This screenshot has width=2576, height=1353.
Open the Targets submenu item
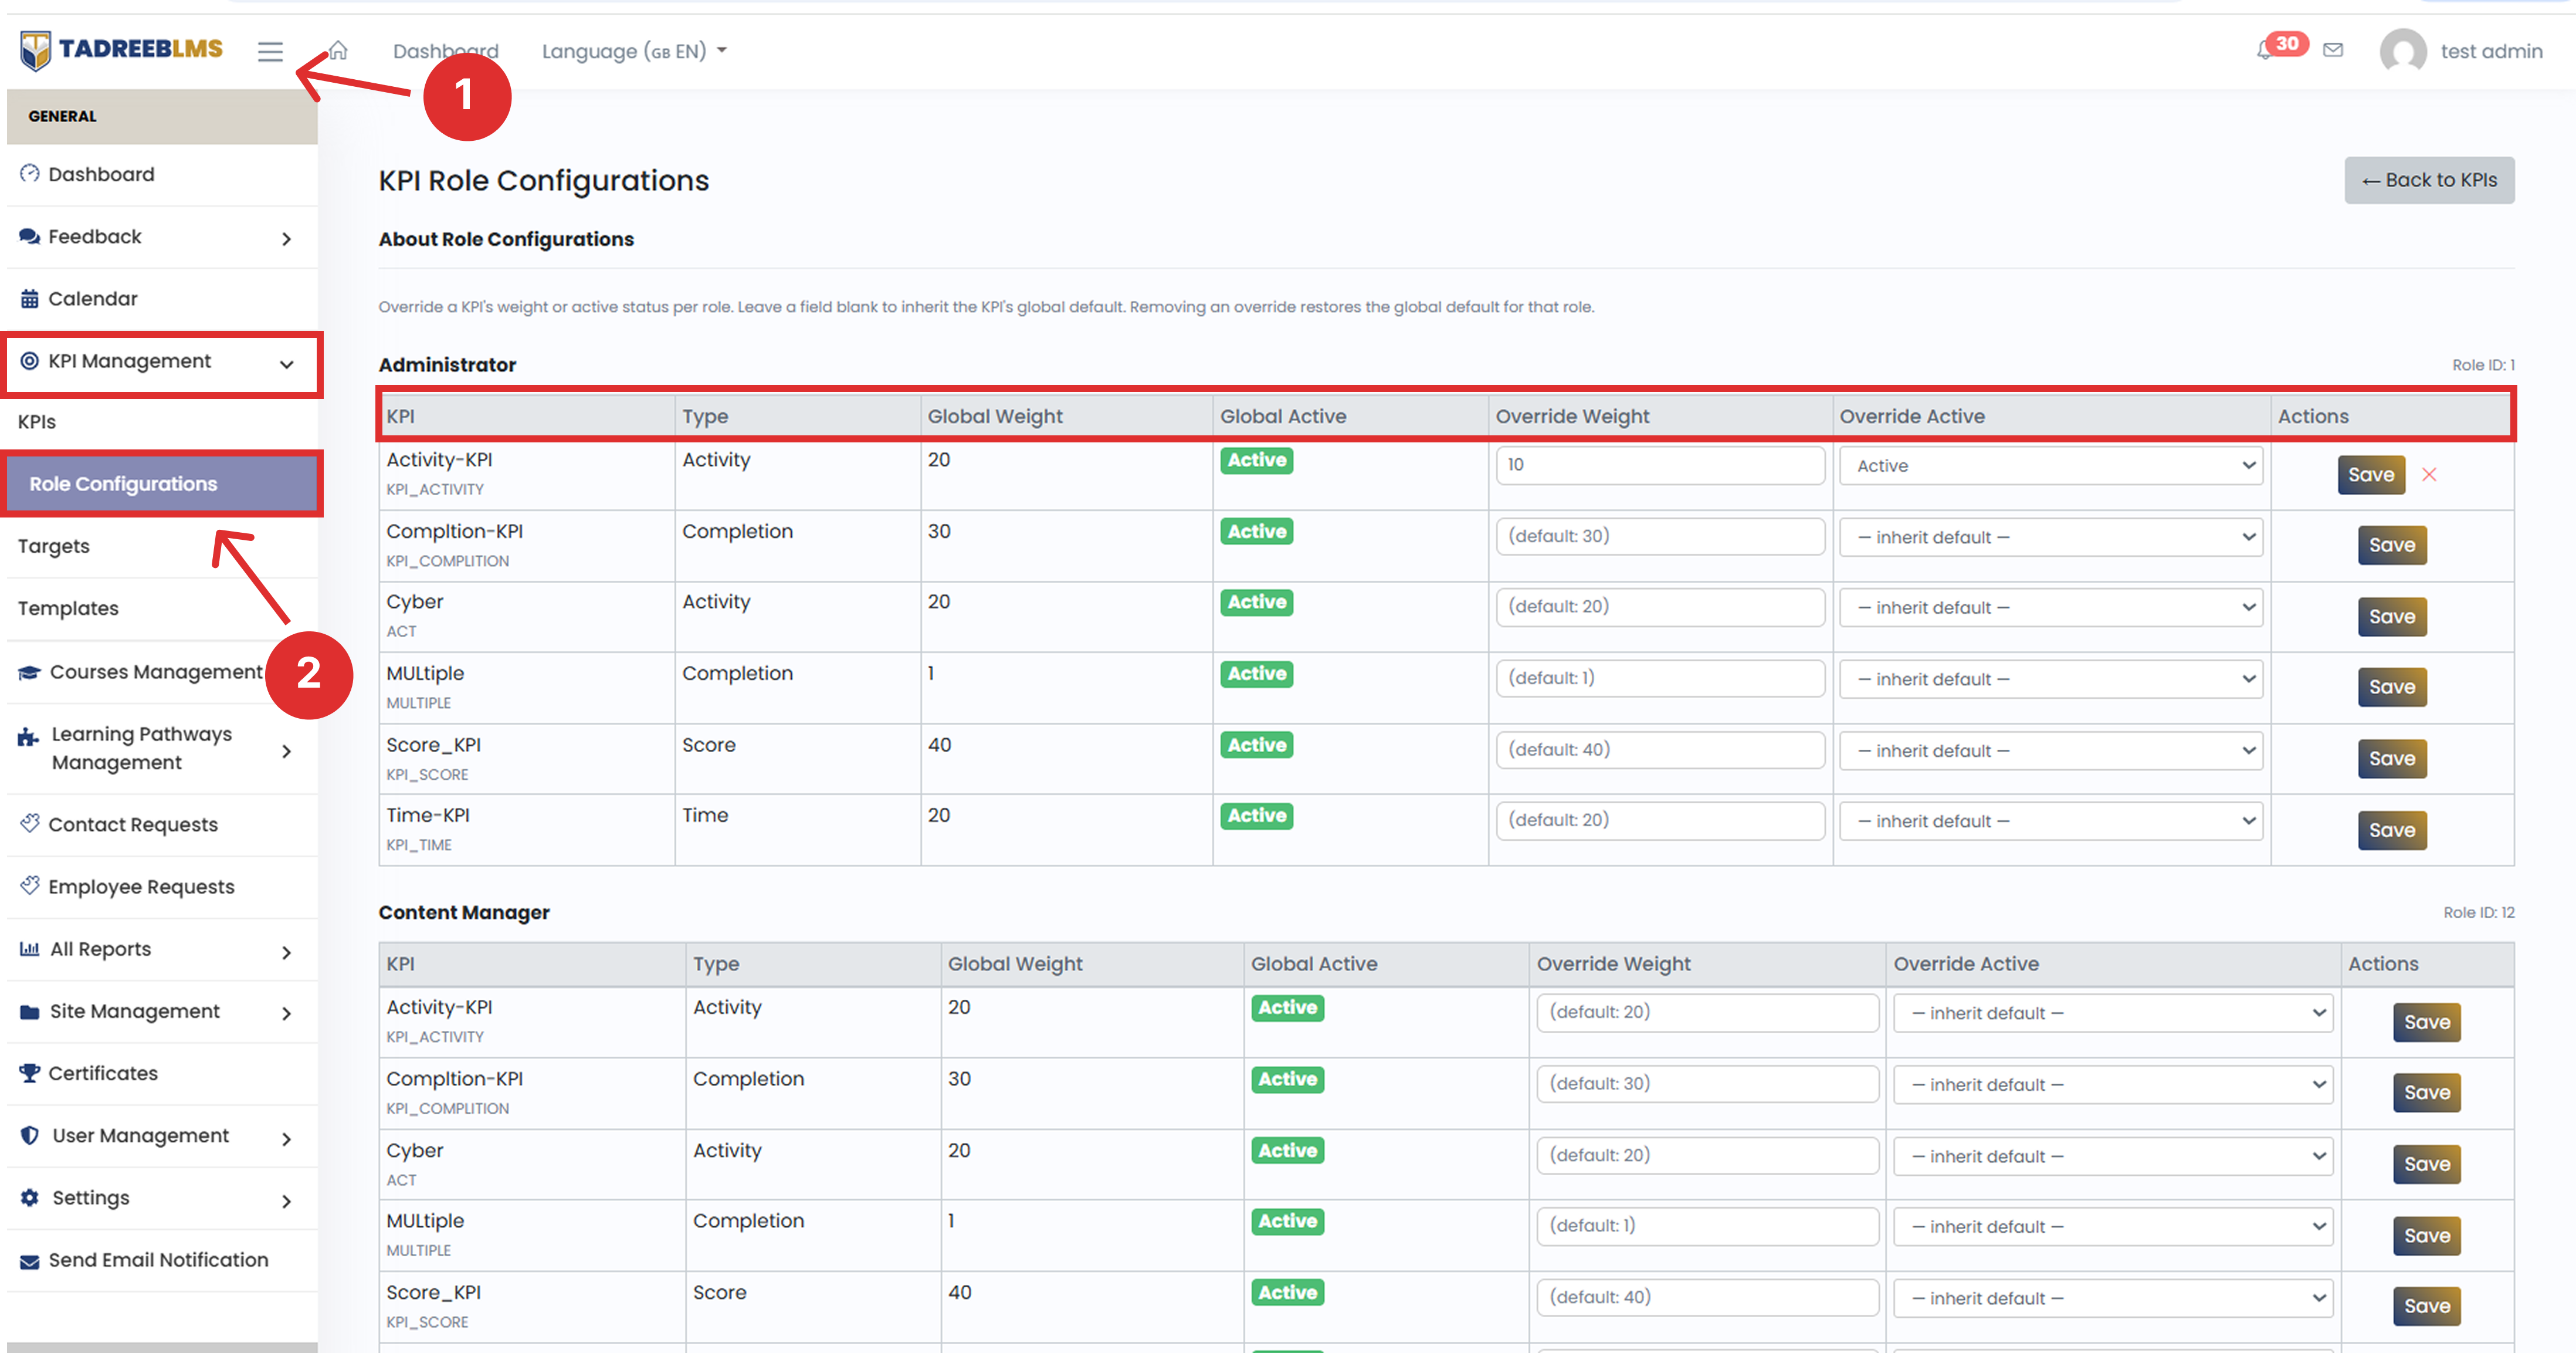[54, 546]
